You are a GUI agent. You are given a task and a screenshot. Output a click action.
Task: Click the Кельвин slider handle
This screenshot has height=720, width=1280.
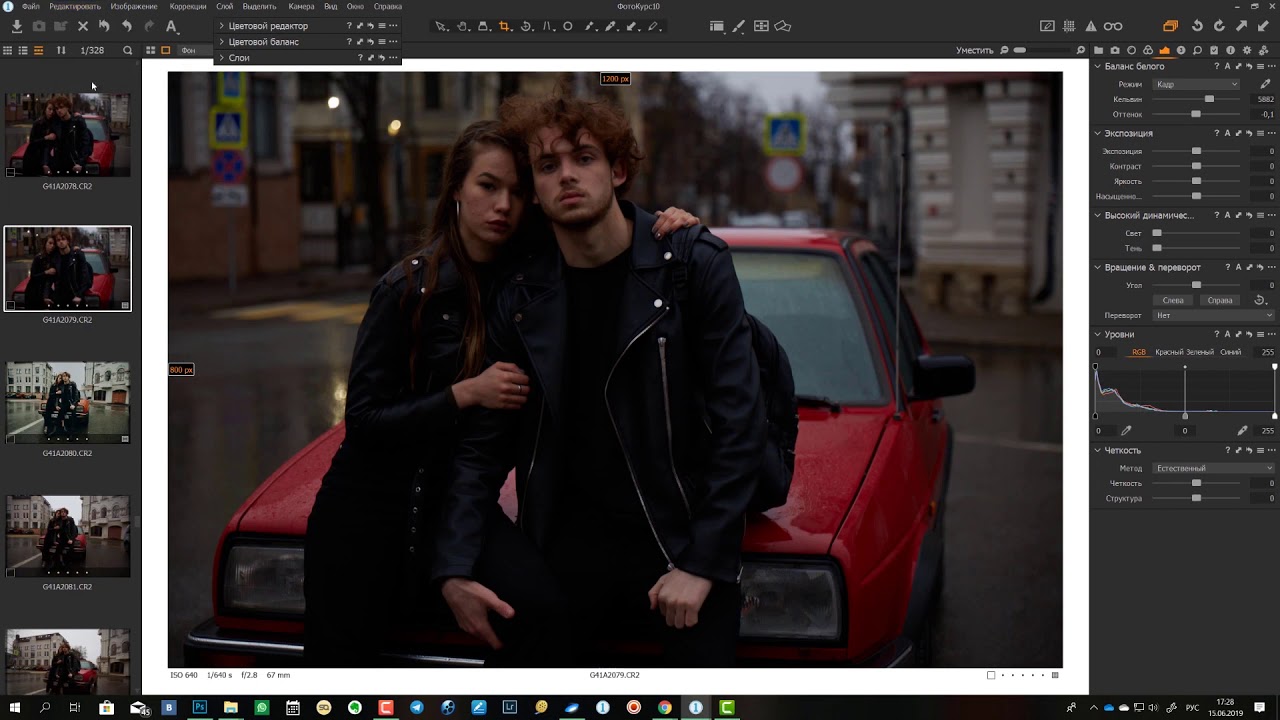pos(1209,99)
